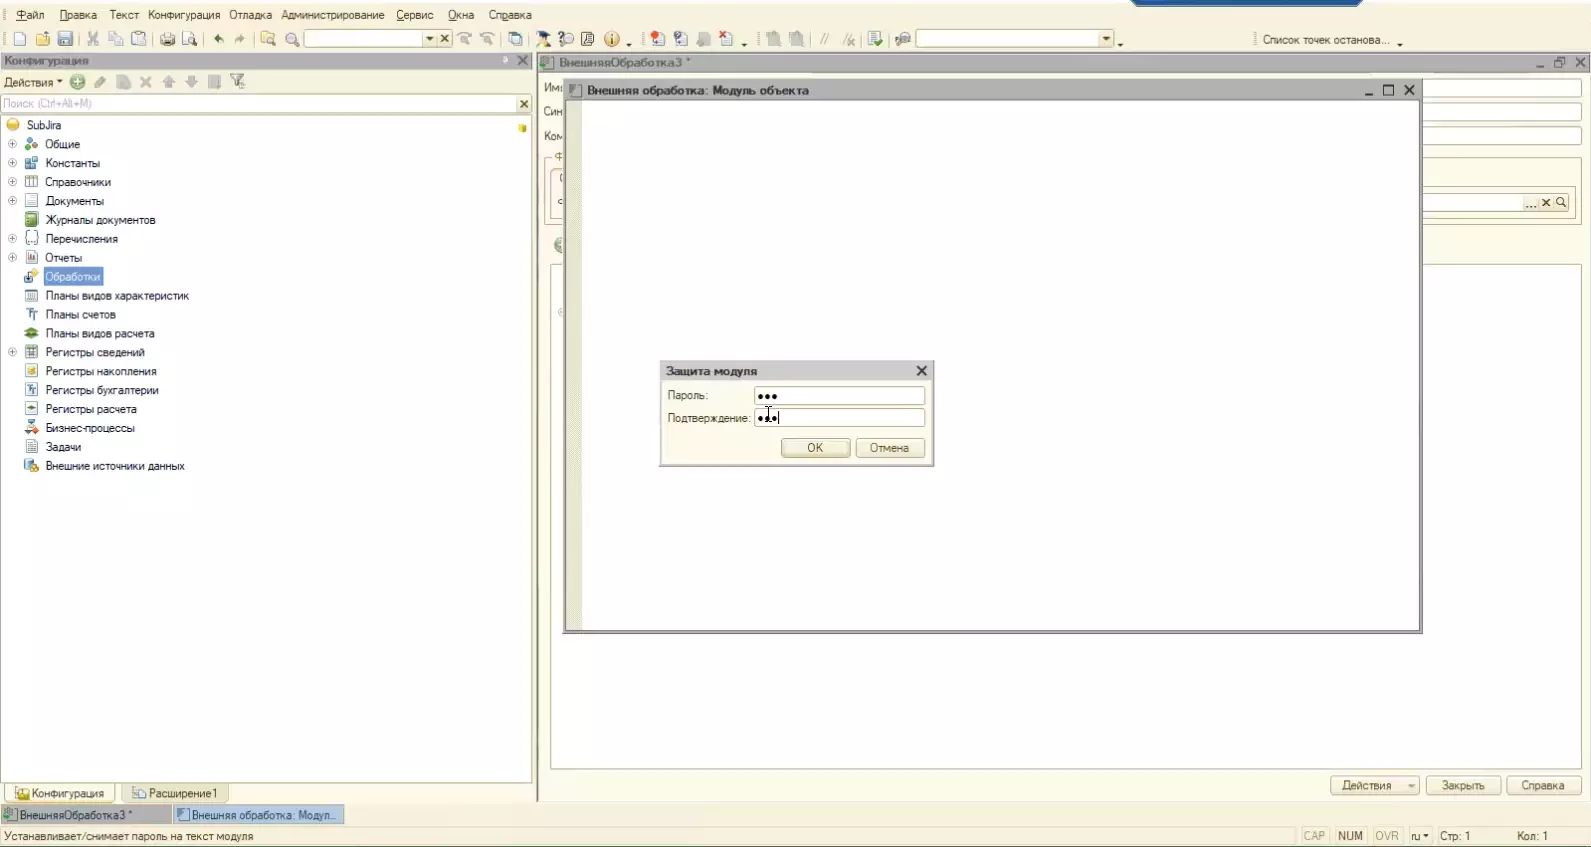Open the Сервис menu
This screenshot has width=1591, height=847.
tap(415, 15)
